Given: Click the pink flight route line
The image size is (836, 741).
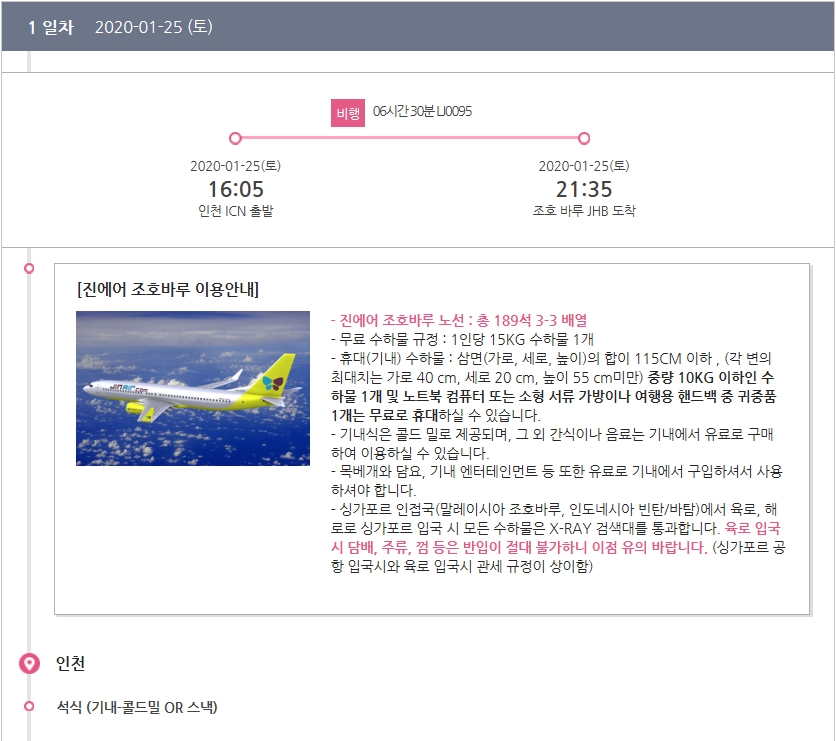Looking at the screenshot, I should 410,138.
